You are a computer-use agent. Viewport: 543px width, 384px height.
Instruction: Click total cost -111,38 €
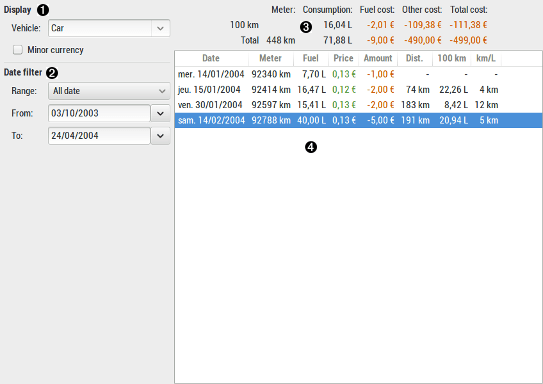click(x=469, y=25)
